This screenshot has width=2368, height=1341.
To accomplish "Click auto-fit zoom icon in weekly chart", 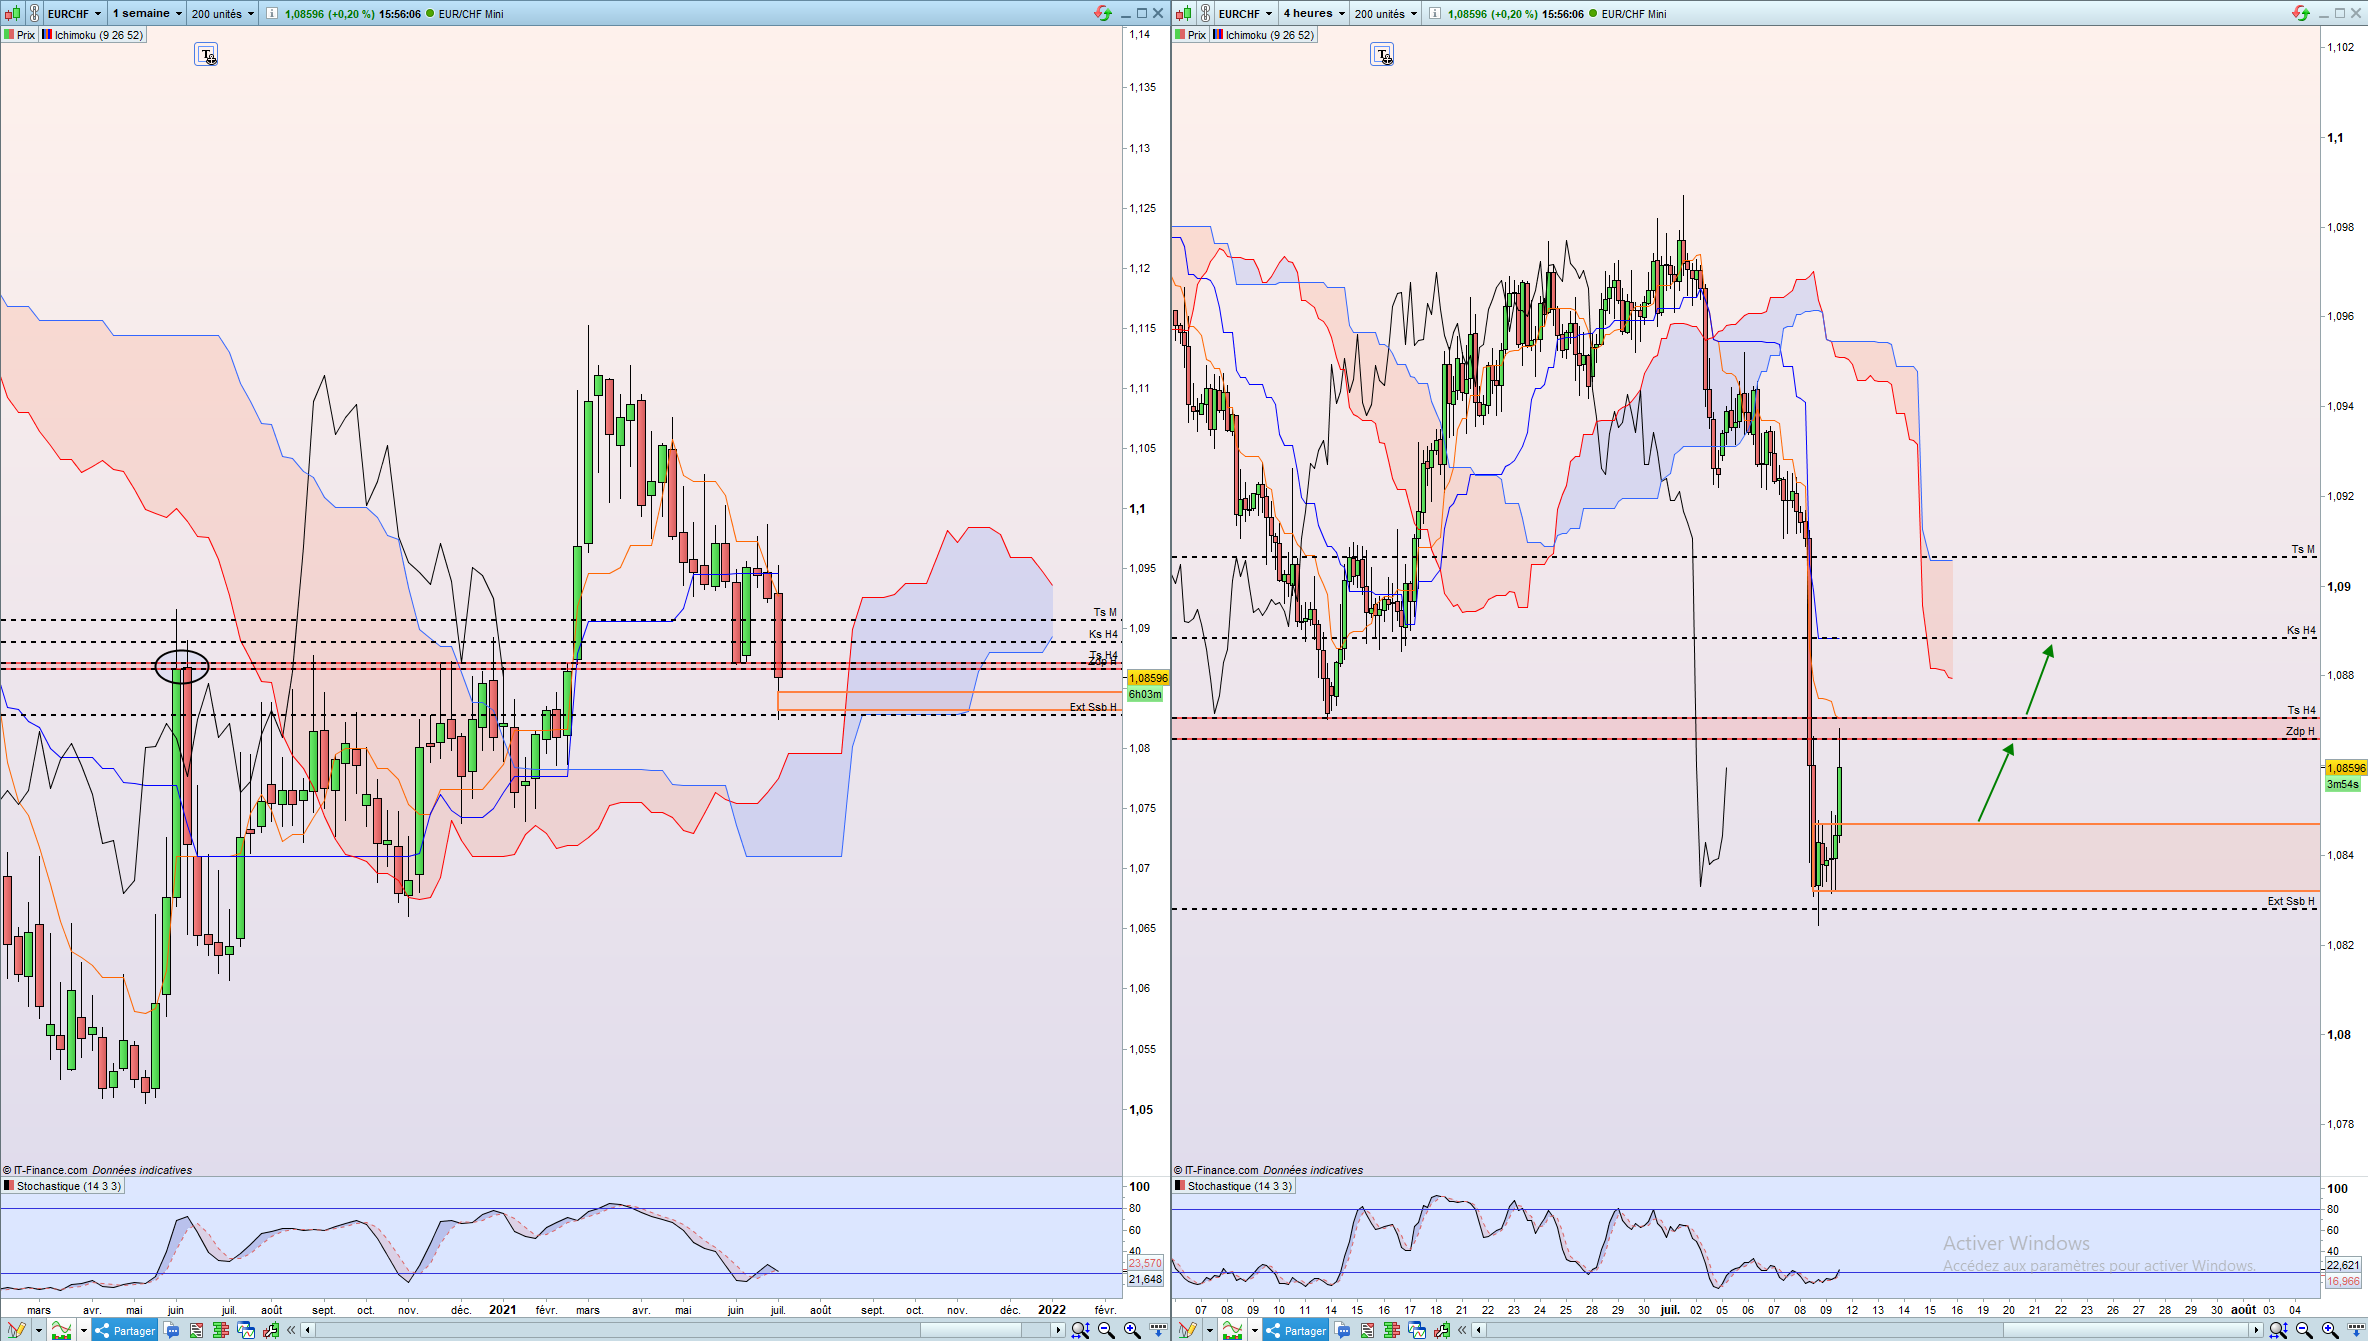I will tap(1080, 1330).
